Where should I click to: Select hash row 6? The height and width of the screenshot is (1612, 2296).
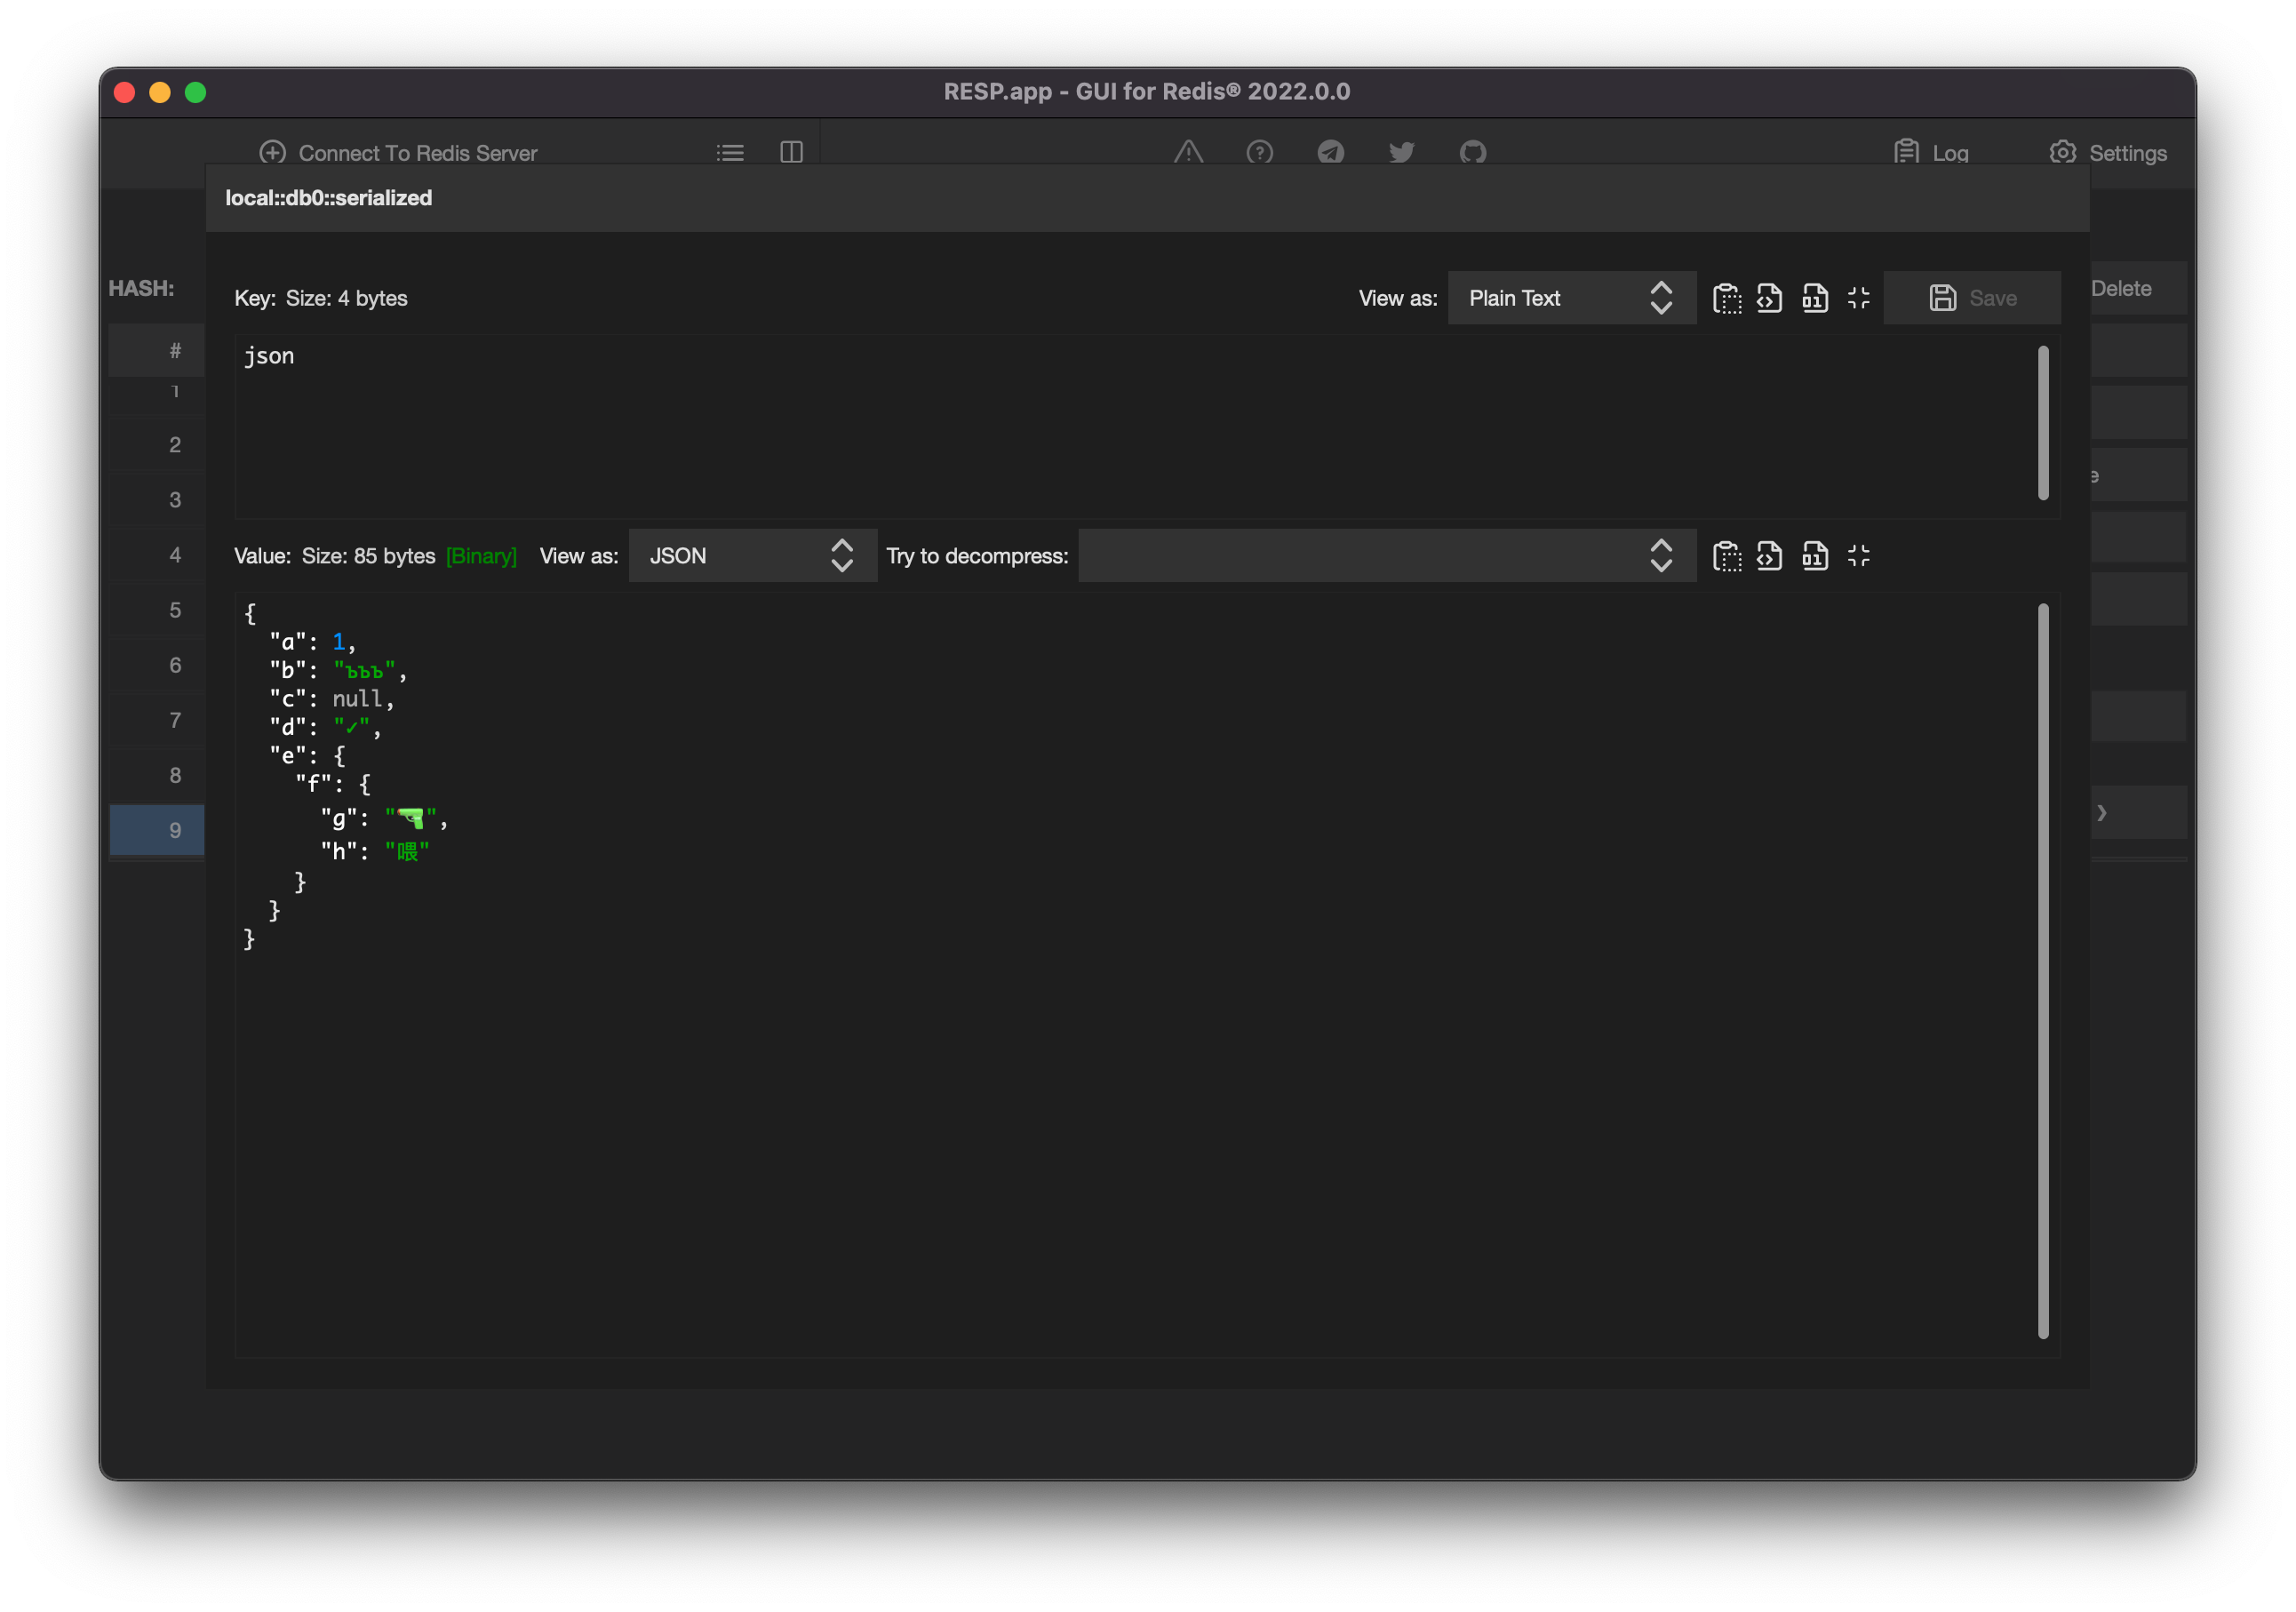point(156,665)
